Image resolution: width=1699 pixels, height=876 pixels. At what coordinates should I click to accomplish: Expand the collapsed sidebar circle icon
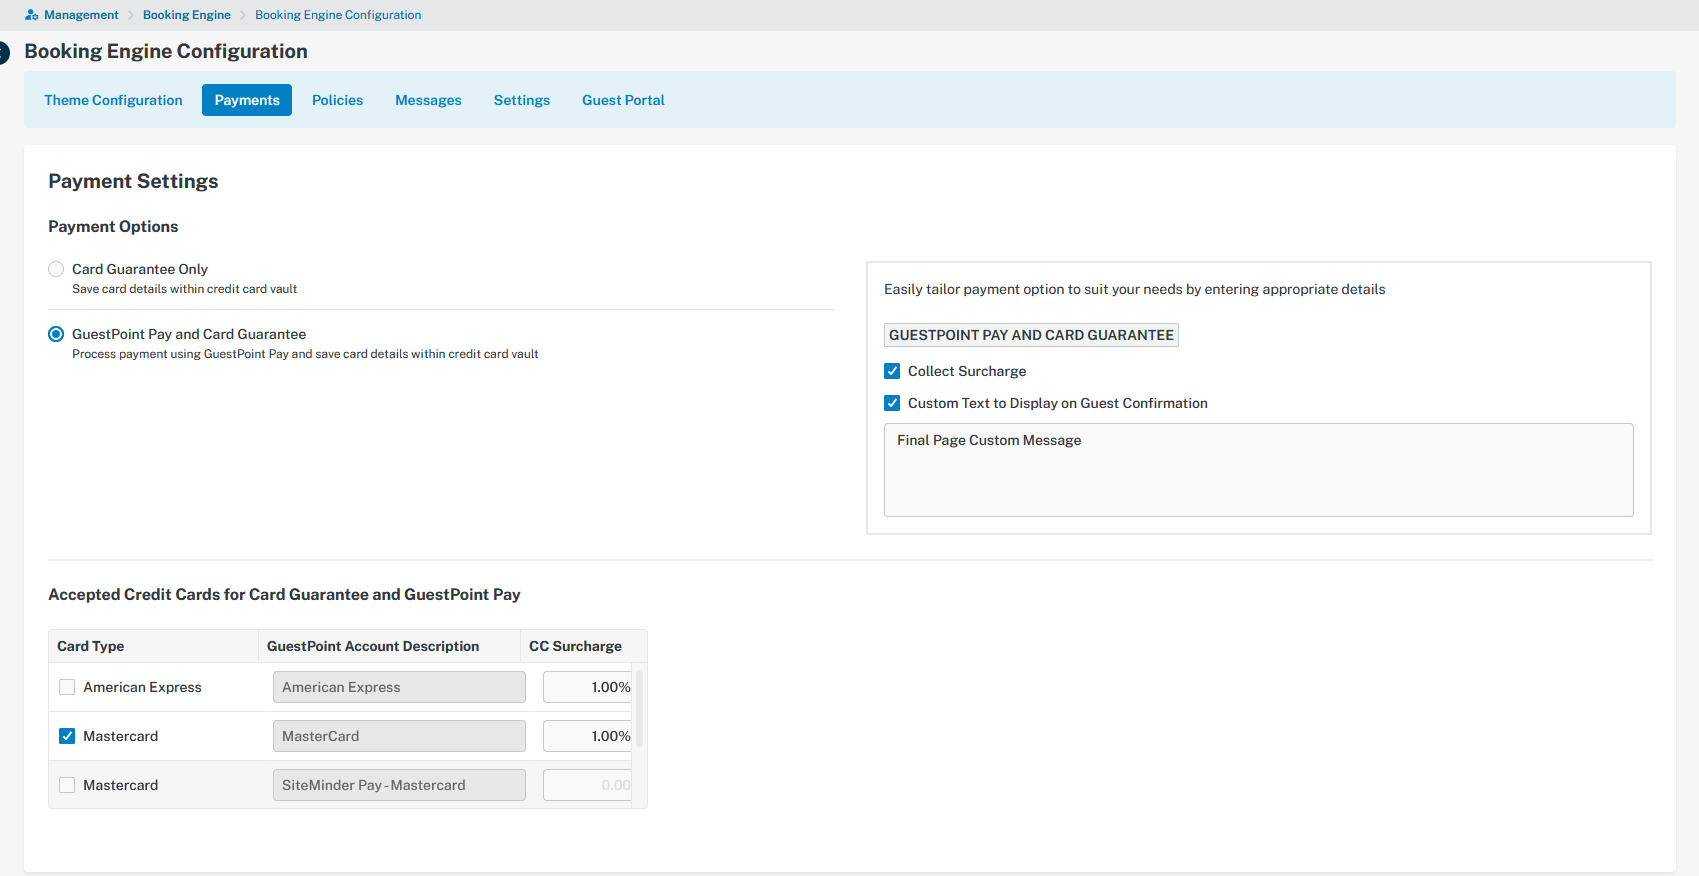(4, 53)
